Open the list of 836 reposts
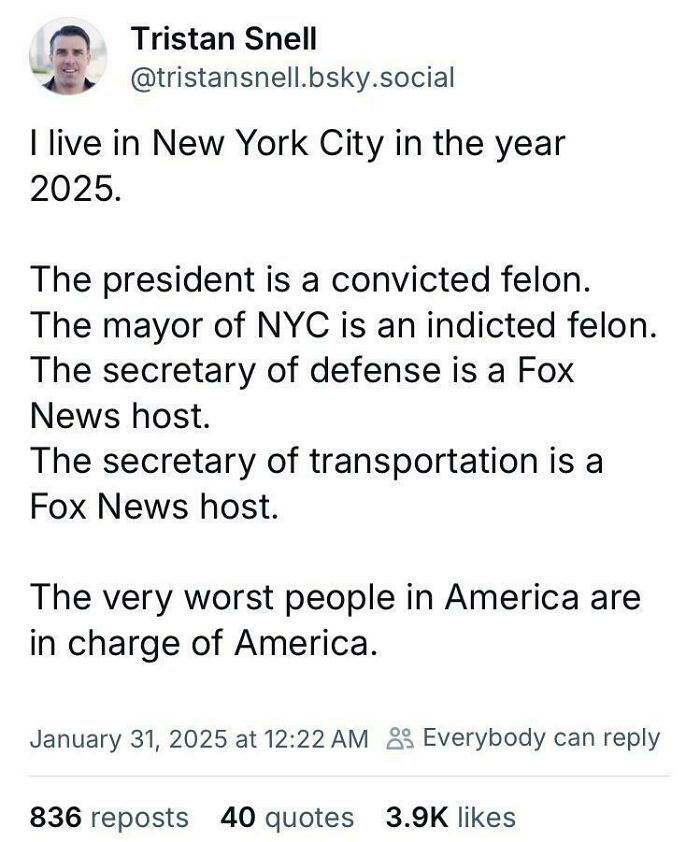 click(x=112, y=817)
